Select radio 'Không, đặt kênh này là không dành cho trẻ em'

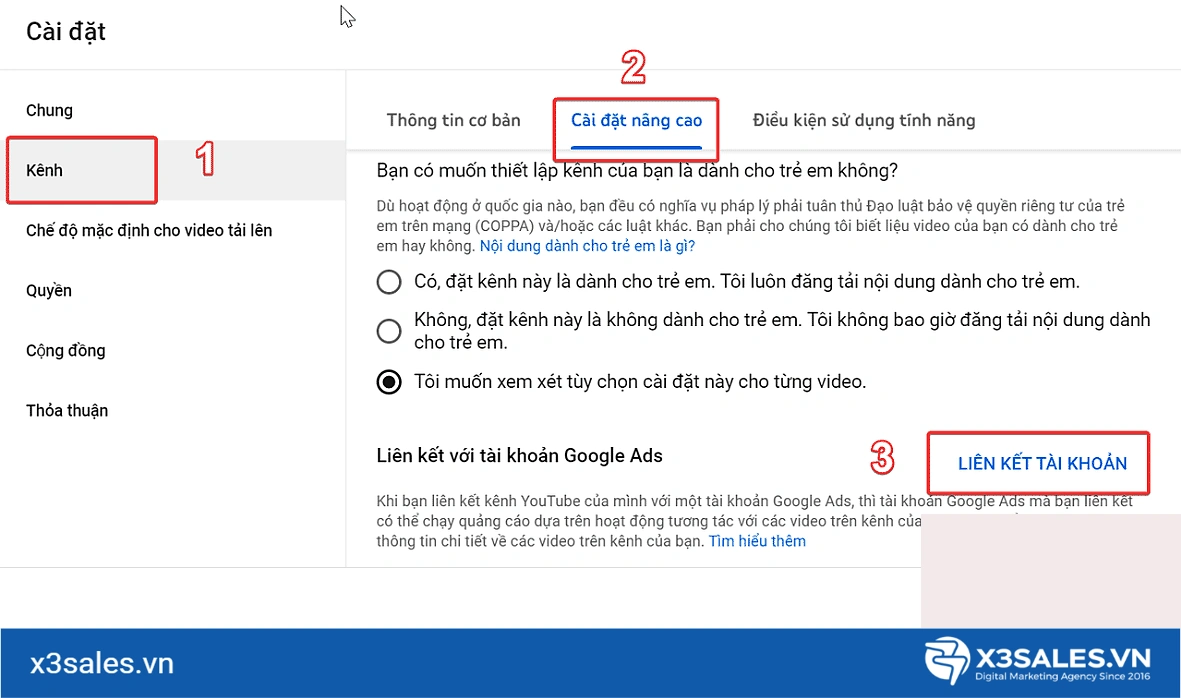pyautogui.click(x=389, y=331)
